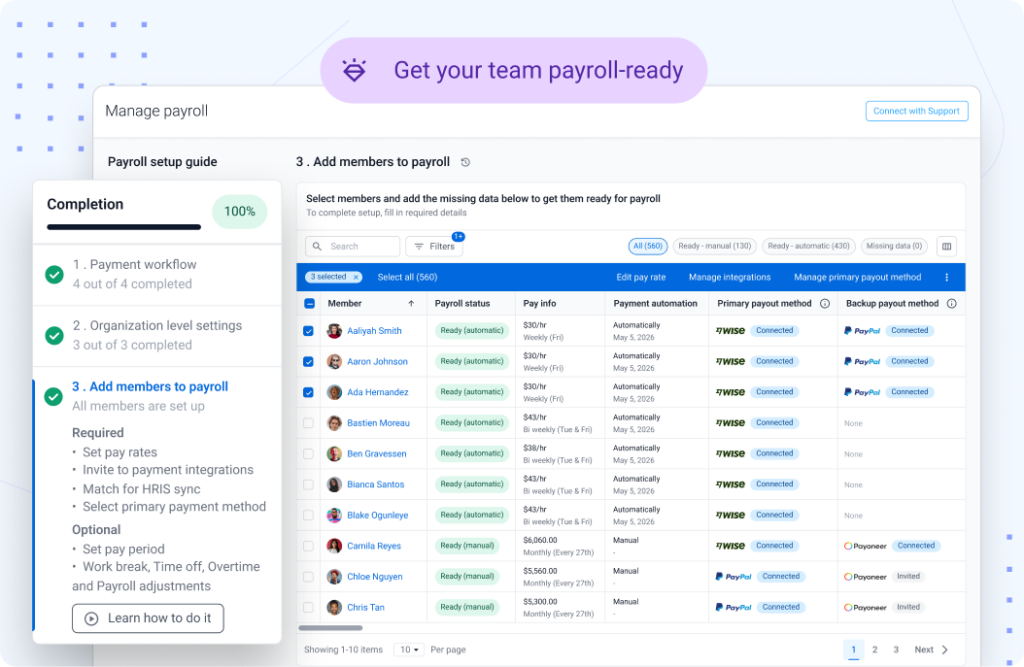This screenshot has height=667, width=1024.
Task: Click the Payoneer logo in Chris Tan's row
Action: 865,607
